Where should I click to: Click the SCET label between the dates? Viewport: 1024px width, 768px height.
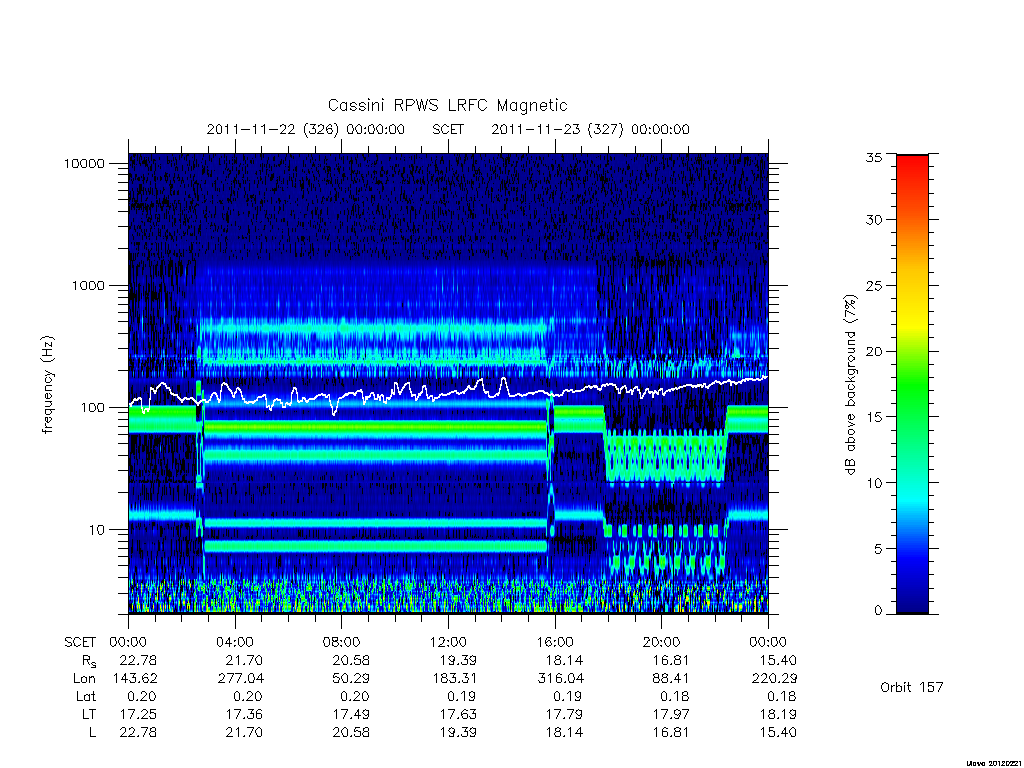click(448, 129)
